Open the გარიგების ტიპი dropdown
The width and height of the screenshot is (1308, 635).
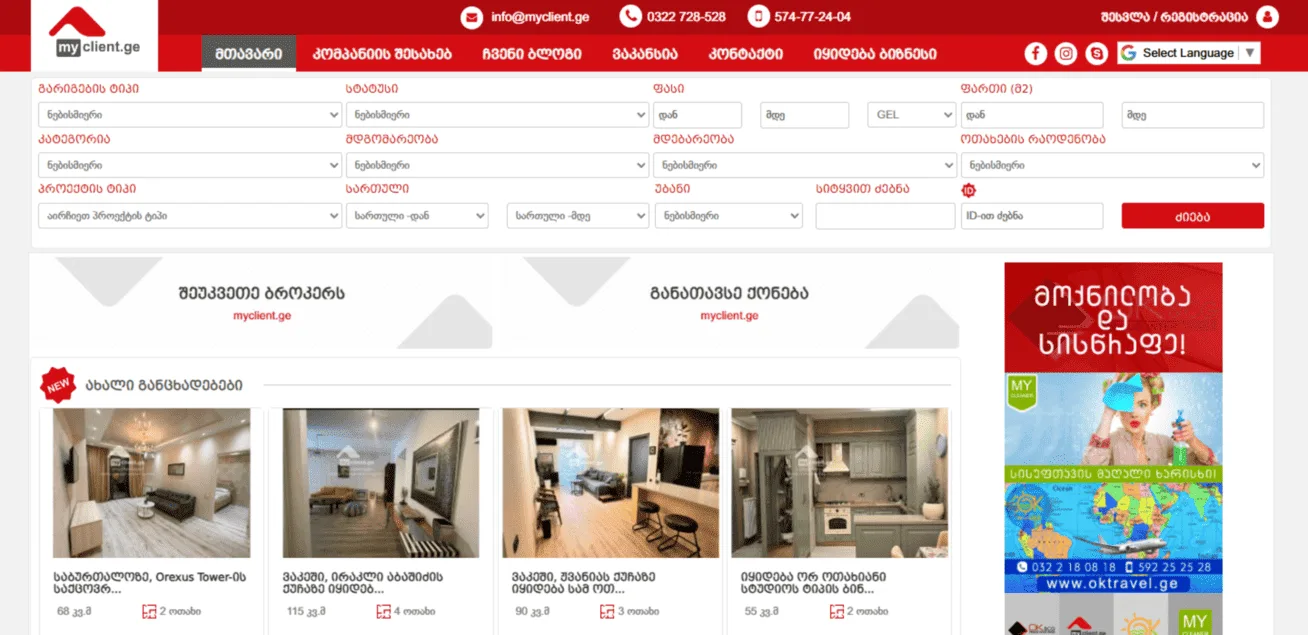(x=190, y=115)
